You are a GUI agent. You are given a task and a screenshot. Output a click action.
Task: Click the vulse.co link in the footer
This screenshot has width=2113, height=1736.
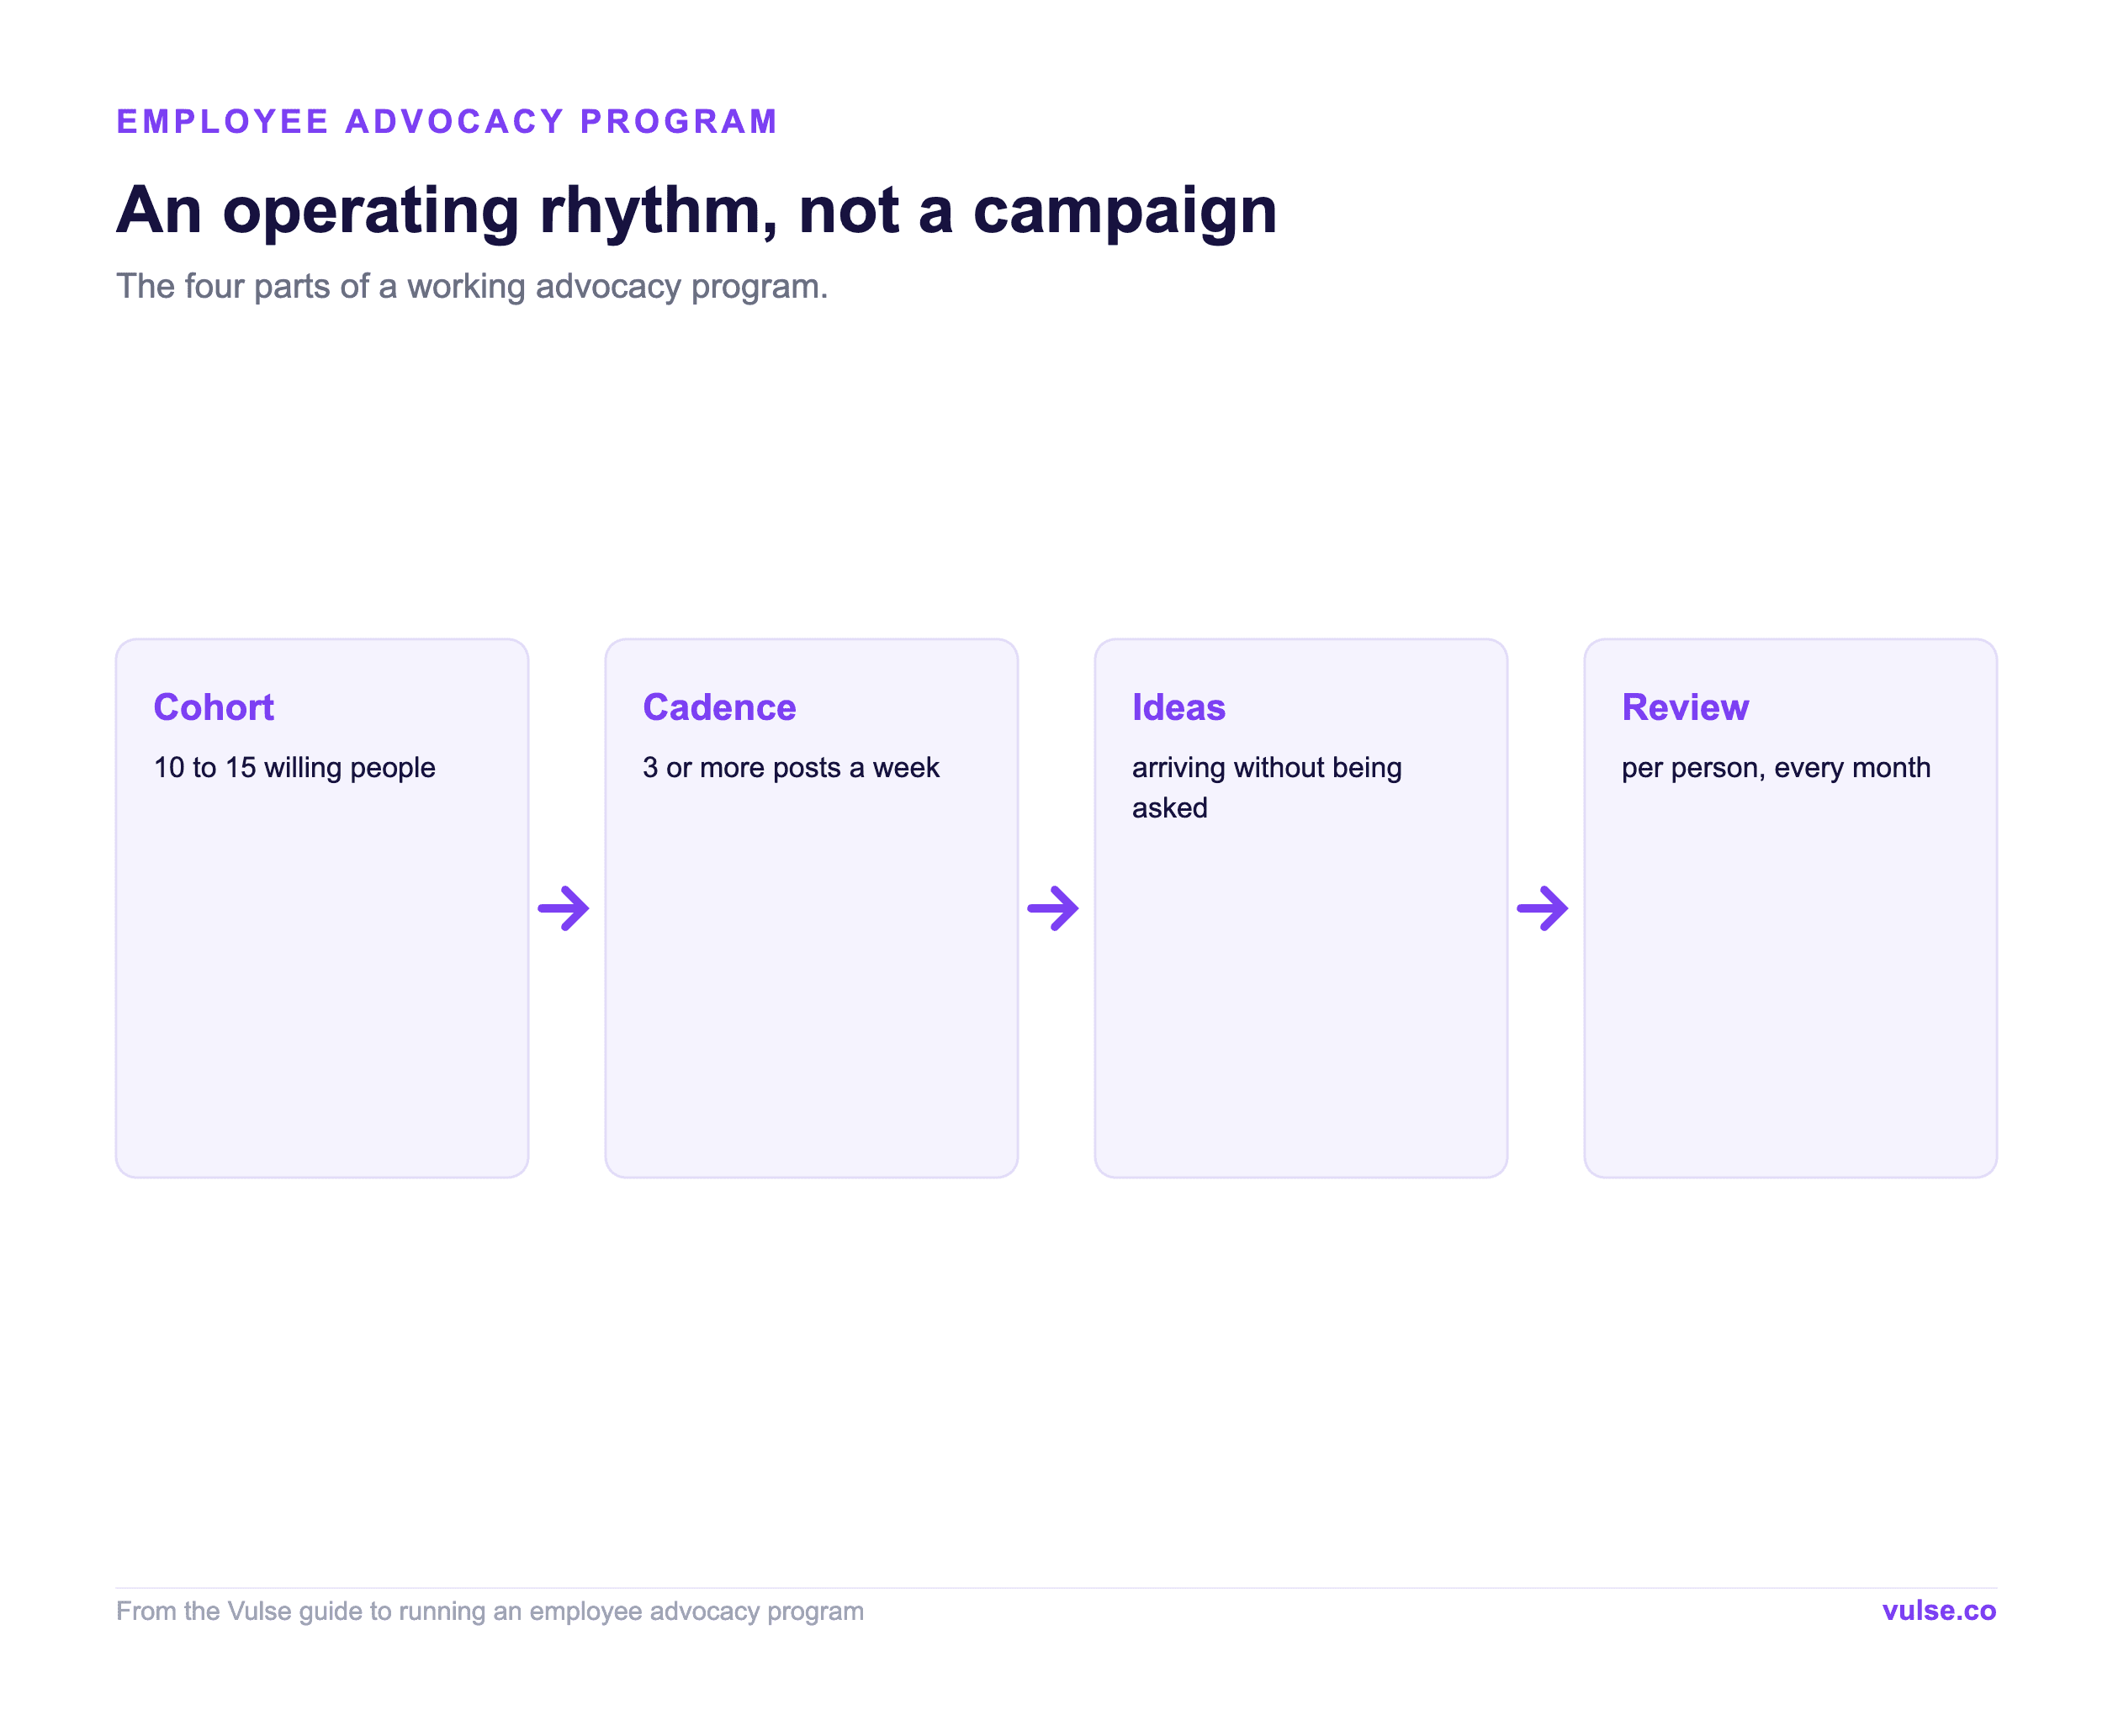coord(1938,1610)
